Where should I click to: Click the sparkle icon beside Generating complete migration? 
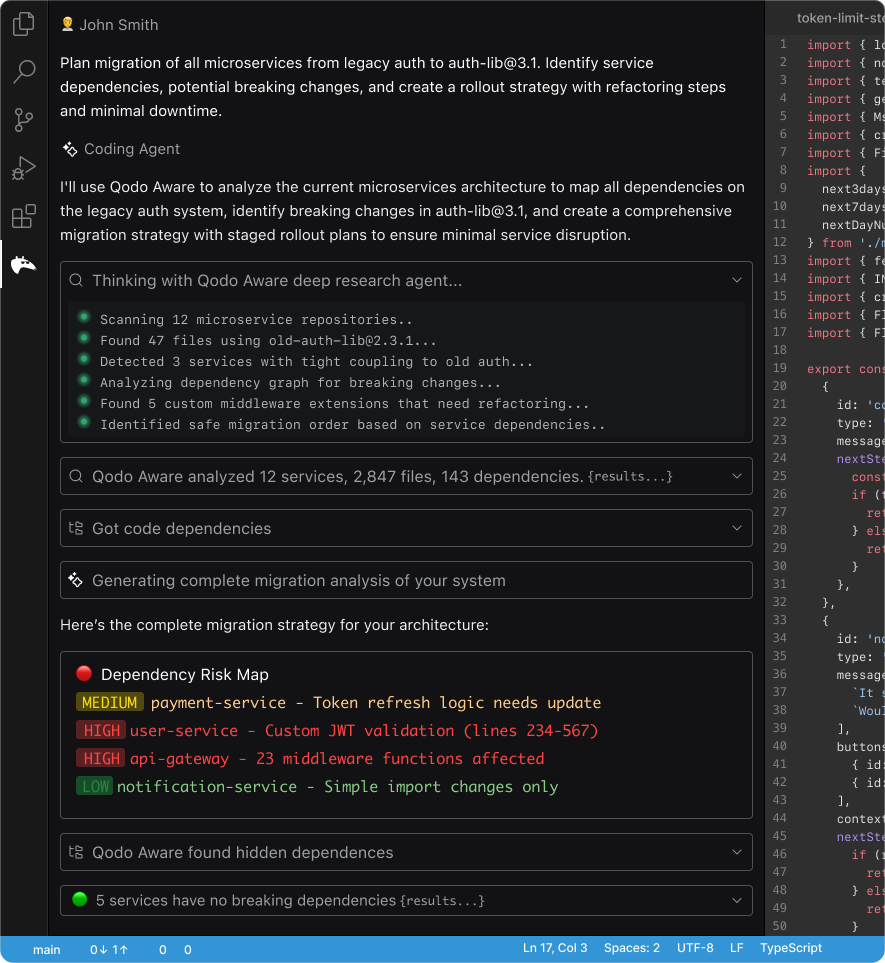click(76, 580)
